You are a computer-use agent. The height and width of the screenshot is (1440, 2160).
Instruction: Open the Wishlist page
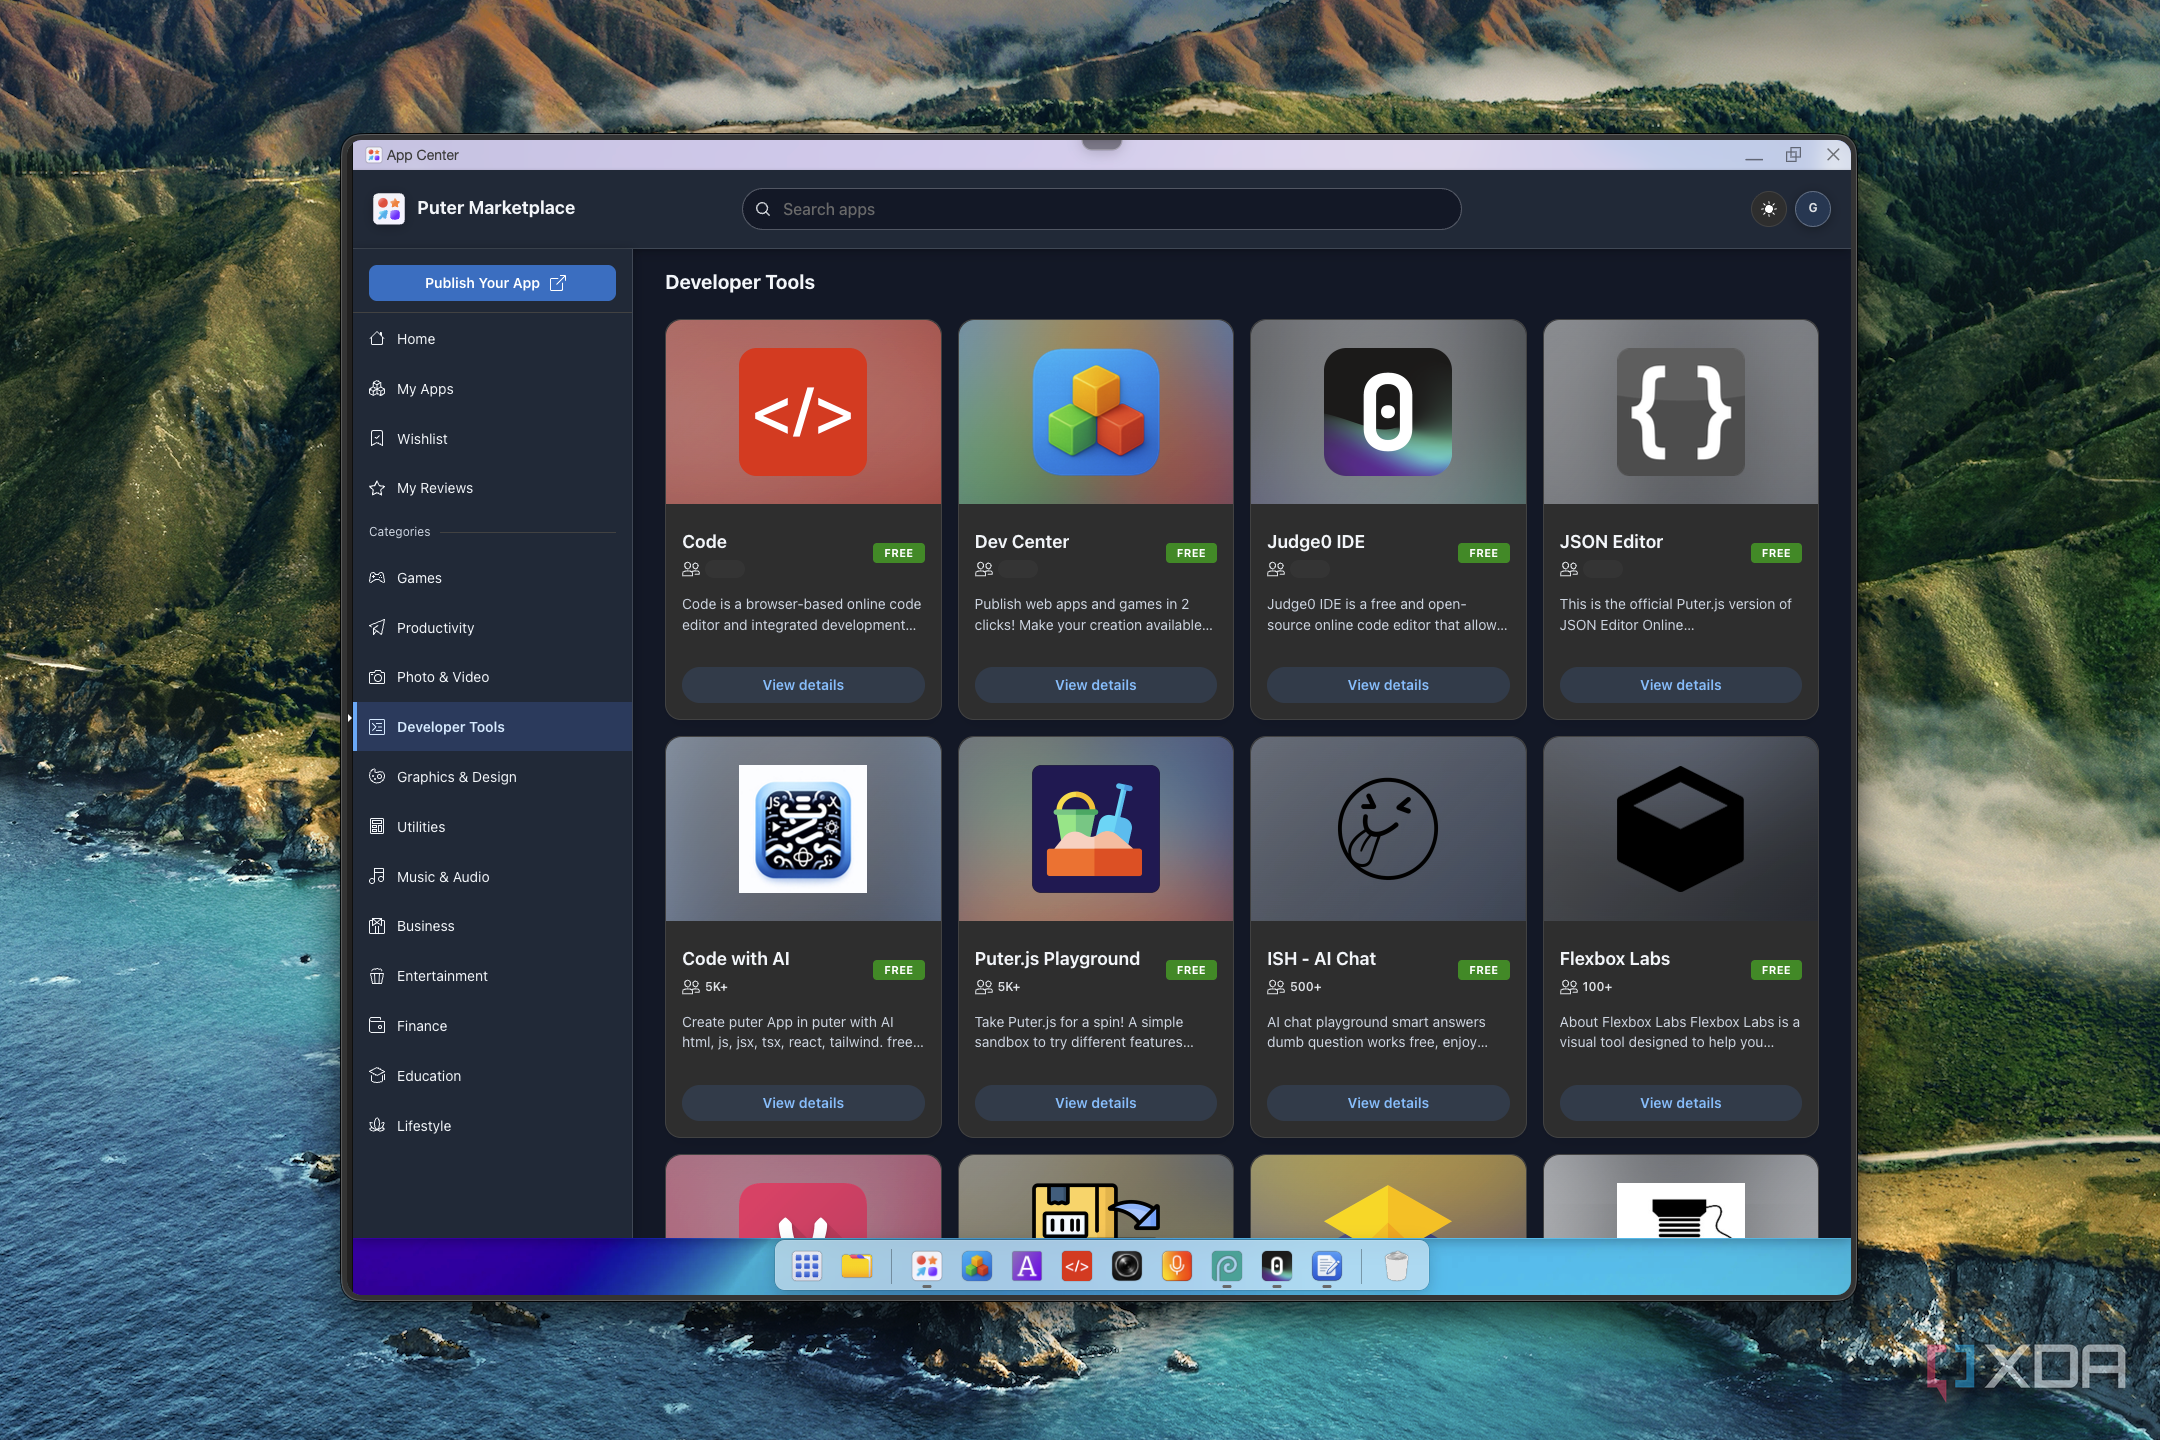coord(492,439)
